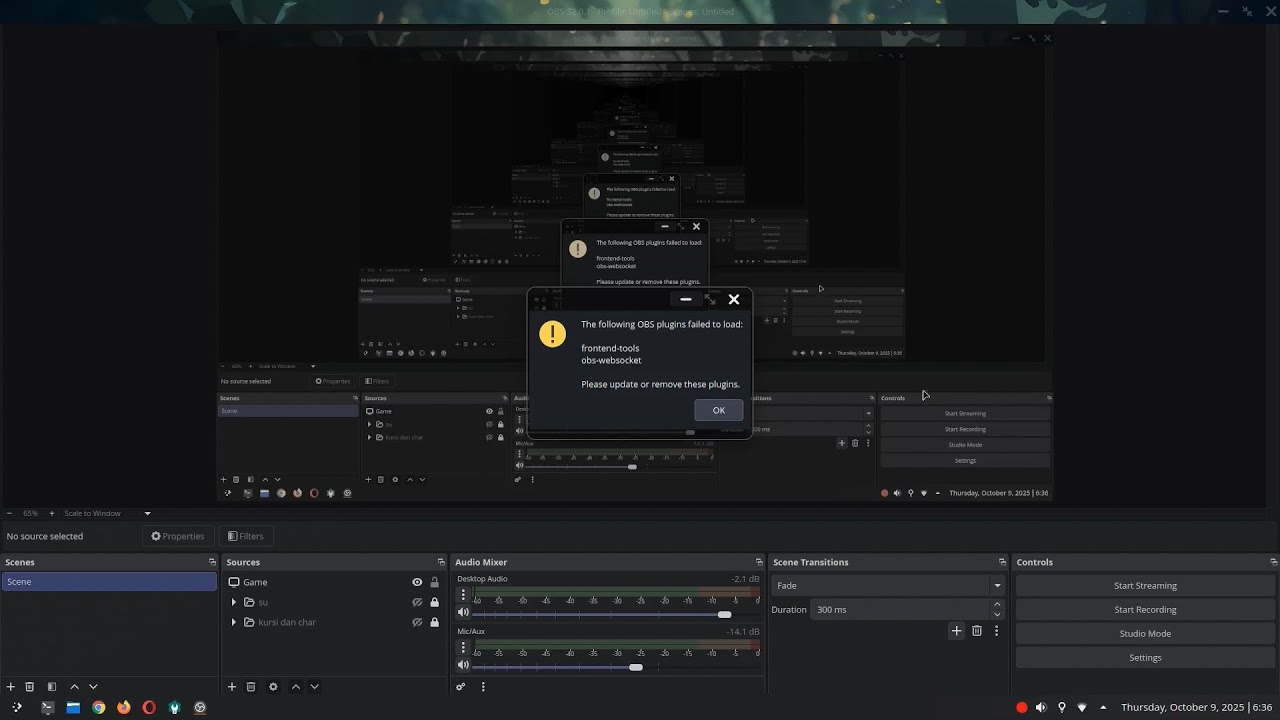Lock the Game source
The image size is (1280, 720).
(x=434, y=582)
